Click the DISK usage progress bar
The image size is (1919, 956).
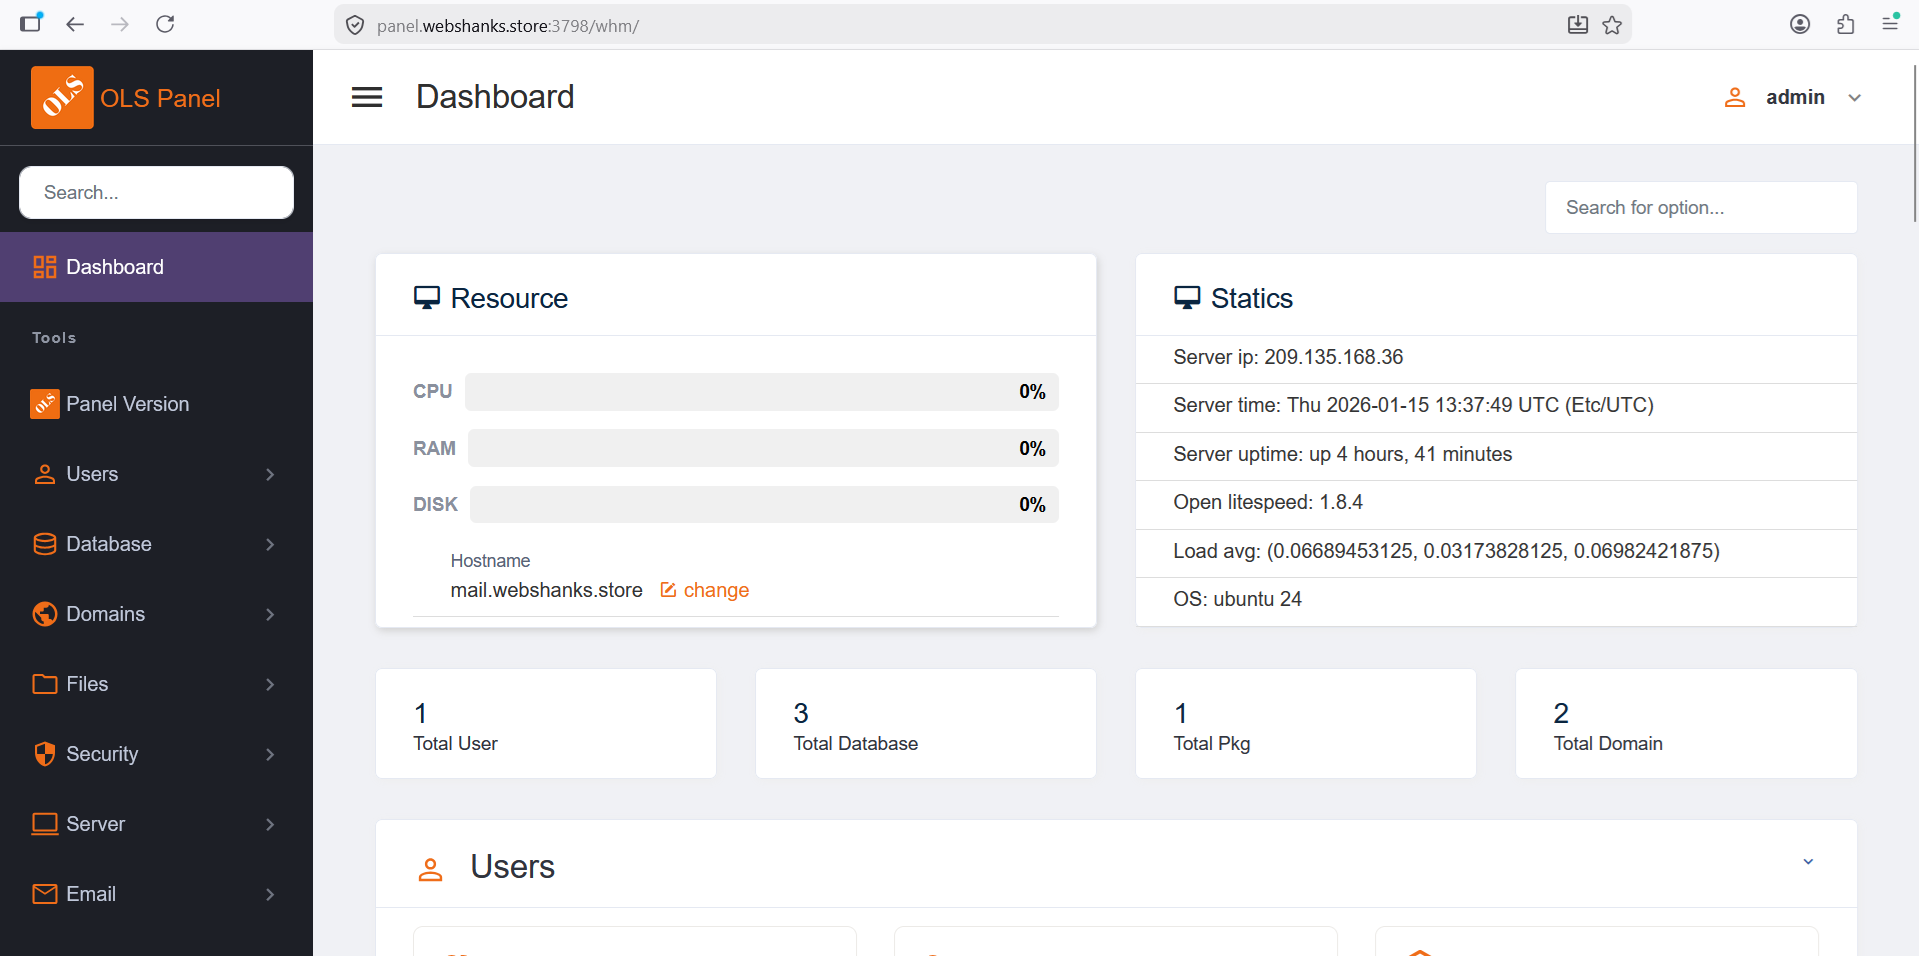pos(764,505)
